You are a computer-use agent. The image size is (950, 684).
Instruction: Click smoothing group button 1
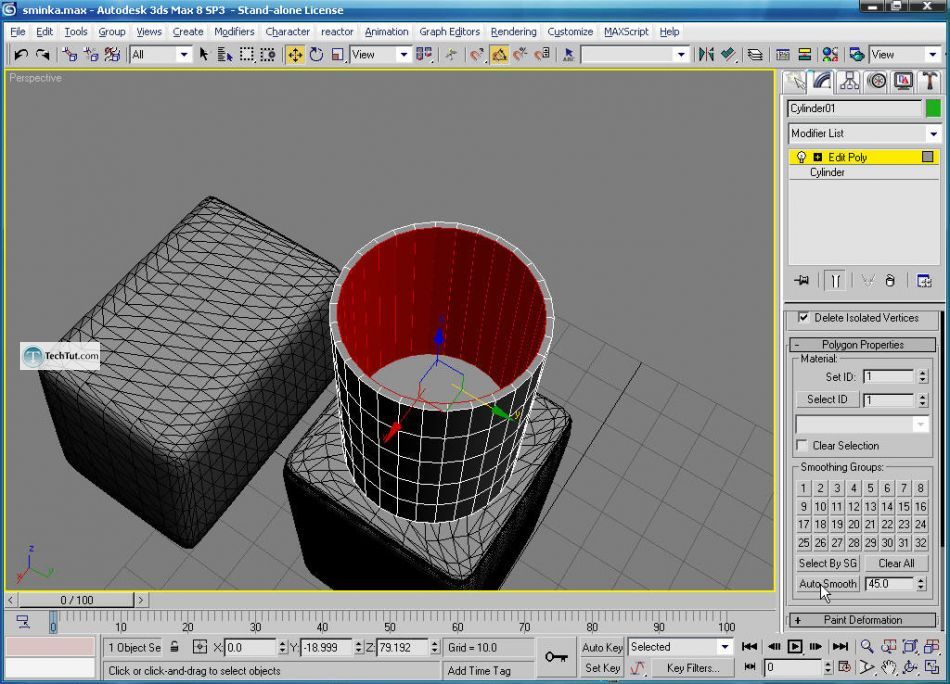[x=803, y=488]
